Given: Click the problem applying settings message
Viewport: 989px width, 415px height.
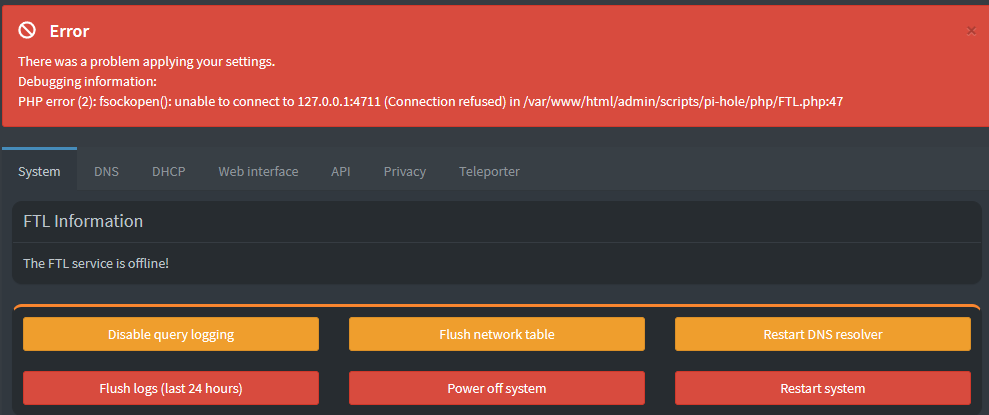Looking at the screenshot, I should click(x=146, y=62).
